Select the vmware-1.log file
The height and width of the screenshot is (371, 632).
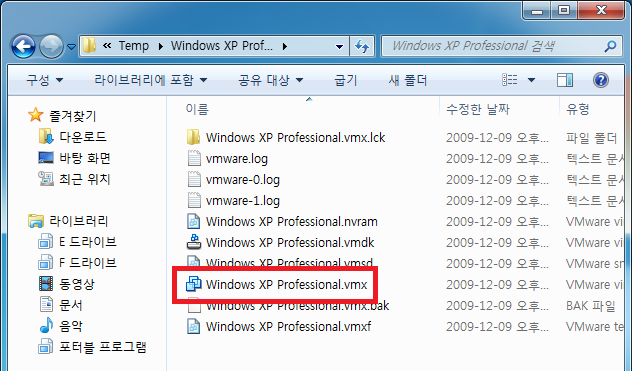pyautogui.click(x=243, y=200)
